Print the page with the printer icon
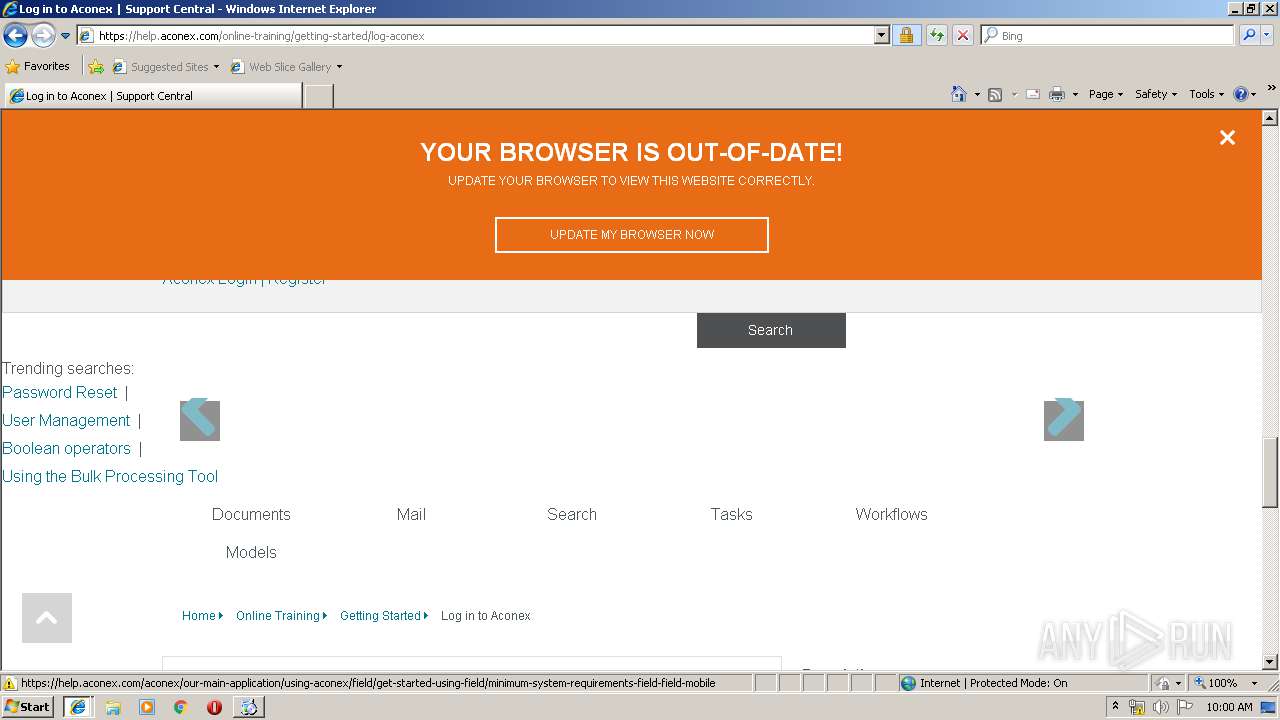Viewport: 1280px width, 720px height. tap(1057, 94)
